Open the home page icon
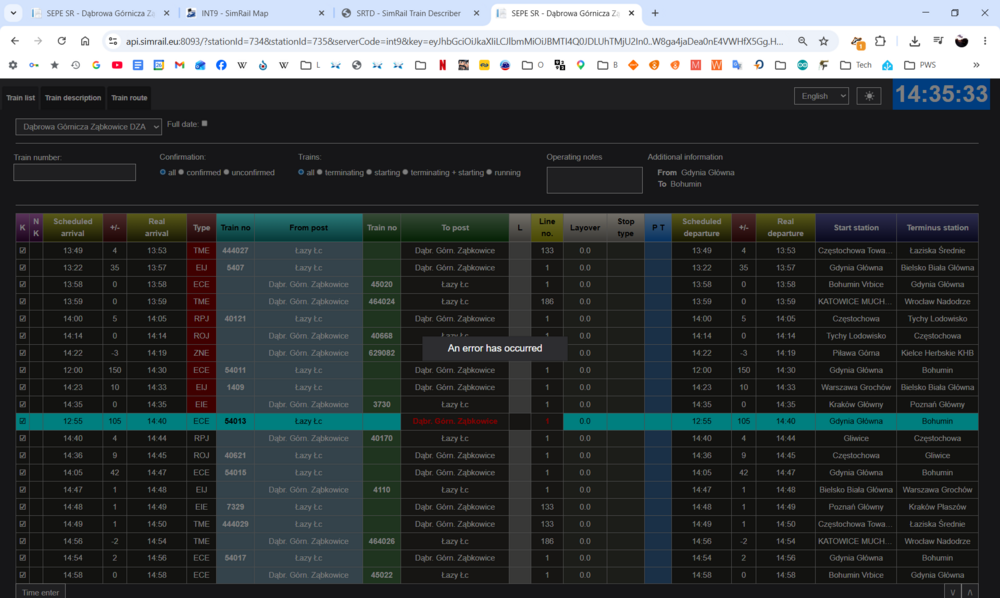The image size is (1000, 598). pos(85,41)
